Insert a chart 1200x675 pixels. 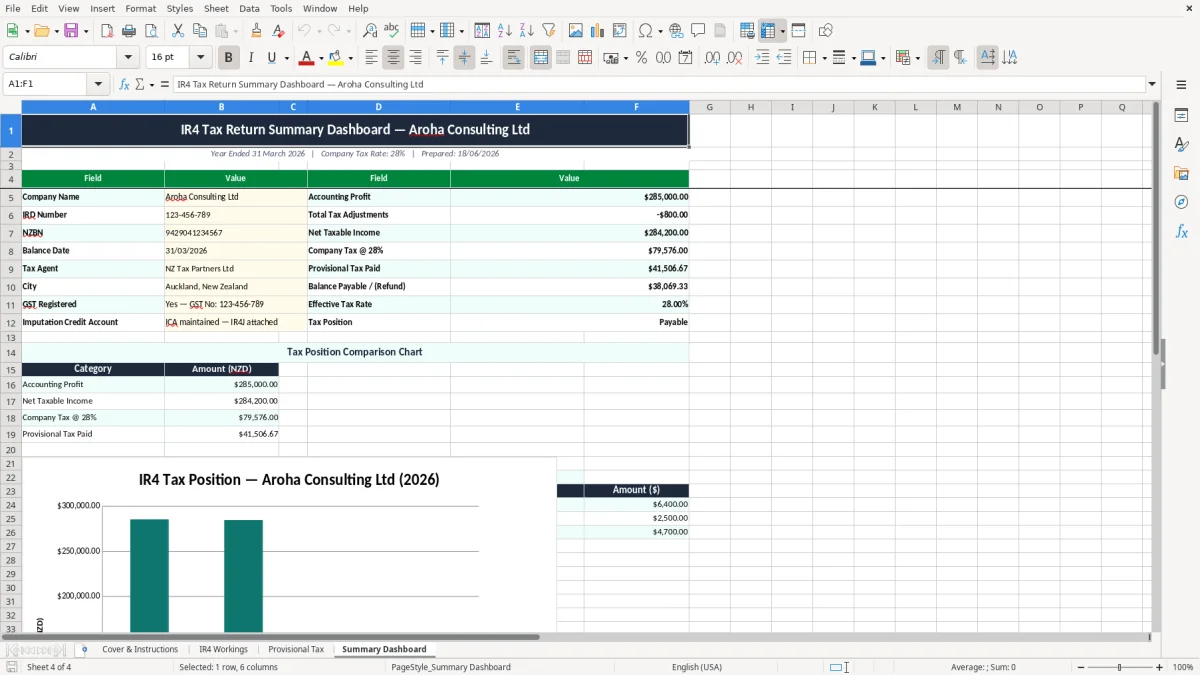tap(598, 31)
